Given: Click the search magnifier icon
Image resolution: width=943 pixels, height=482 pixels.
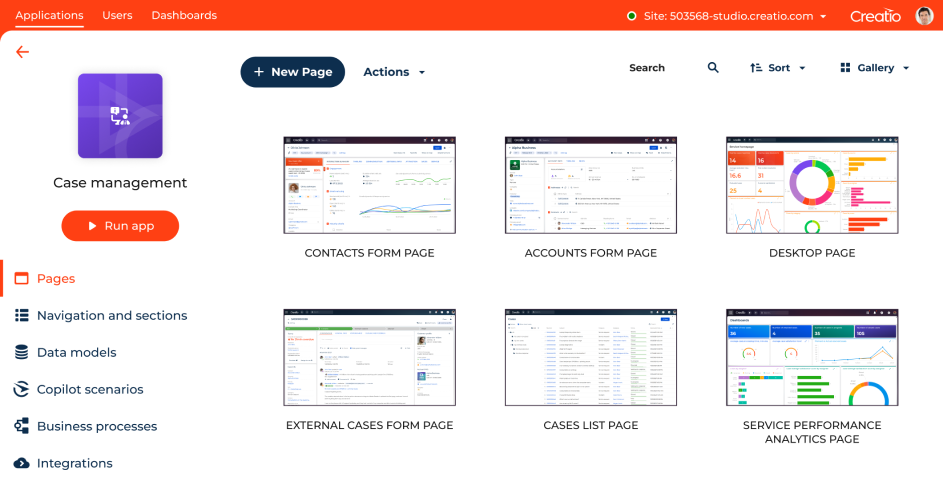Looking at the screenshot, I should (713, 68).
